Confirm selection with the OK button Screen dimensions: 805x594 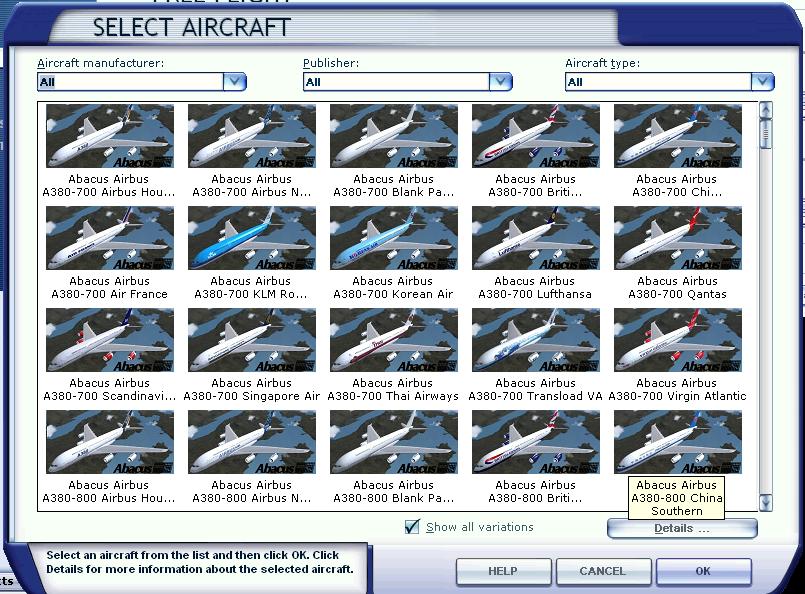point(703,571)
